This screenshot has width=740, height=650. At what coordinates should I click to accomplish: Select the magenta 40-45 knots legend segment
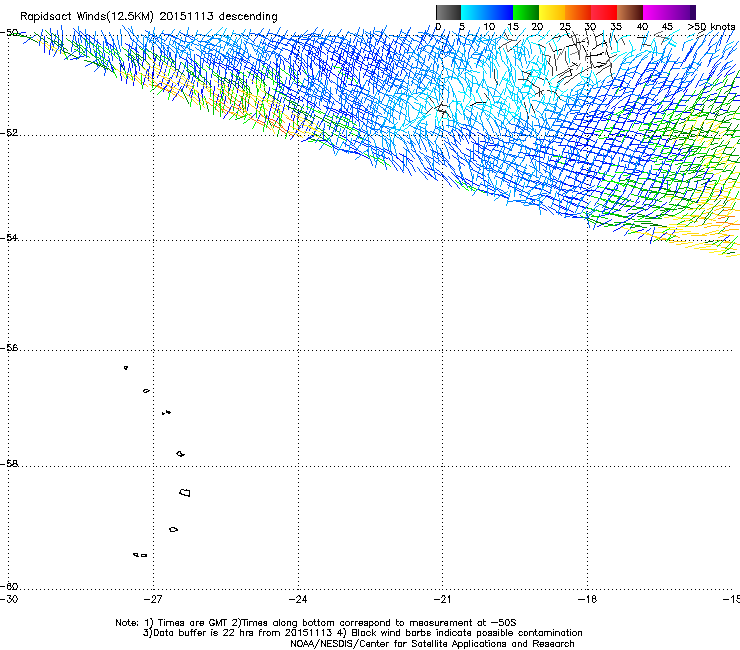click(656, 12)
